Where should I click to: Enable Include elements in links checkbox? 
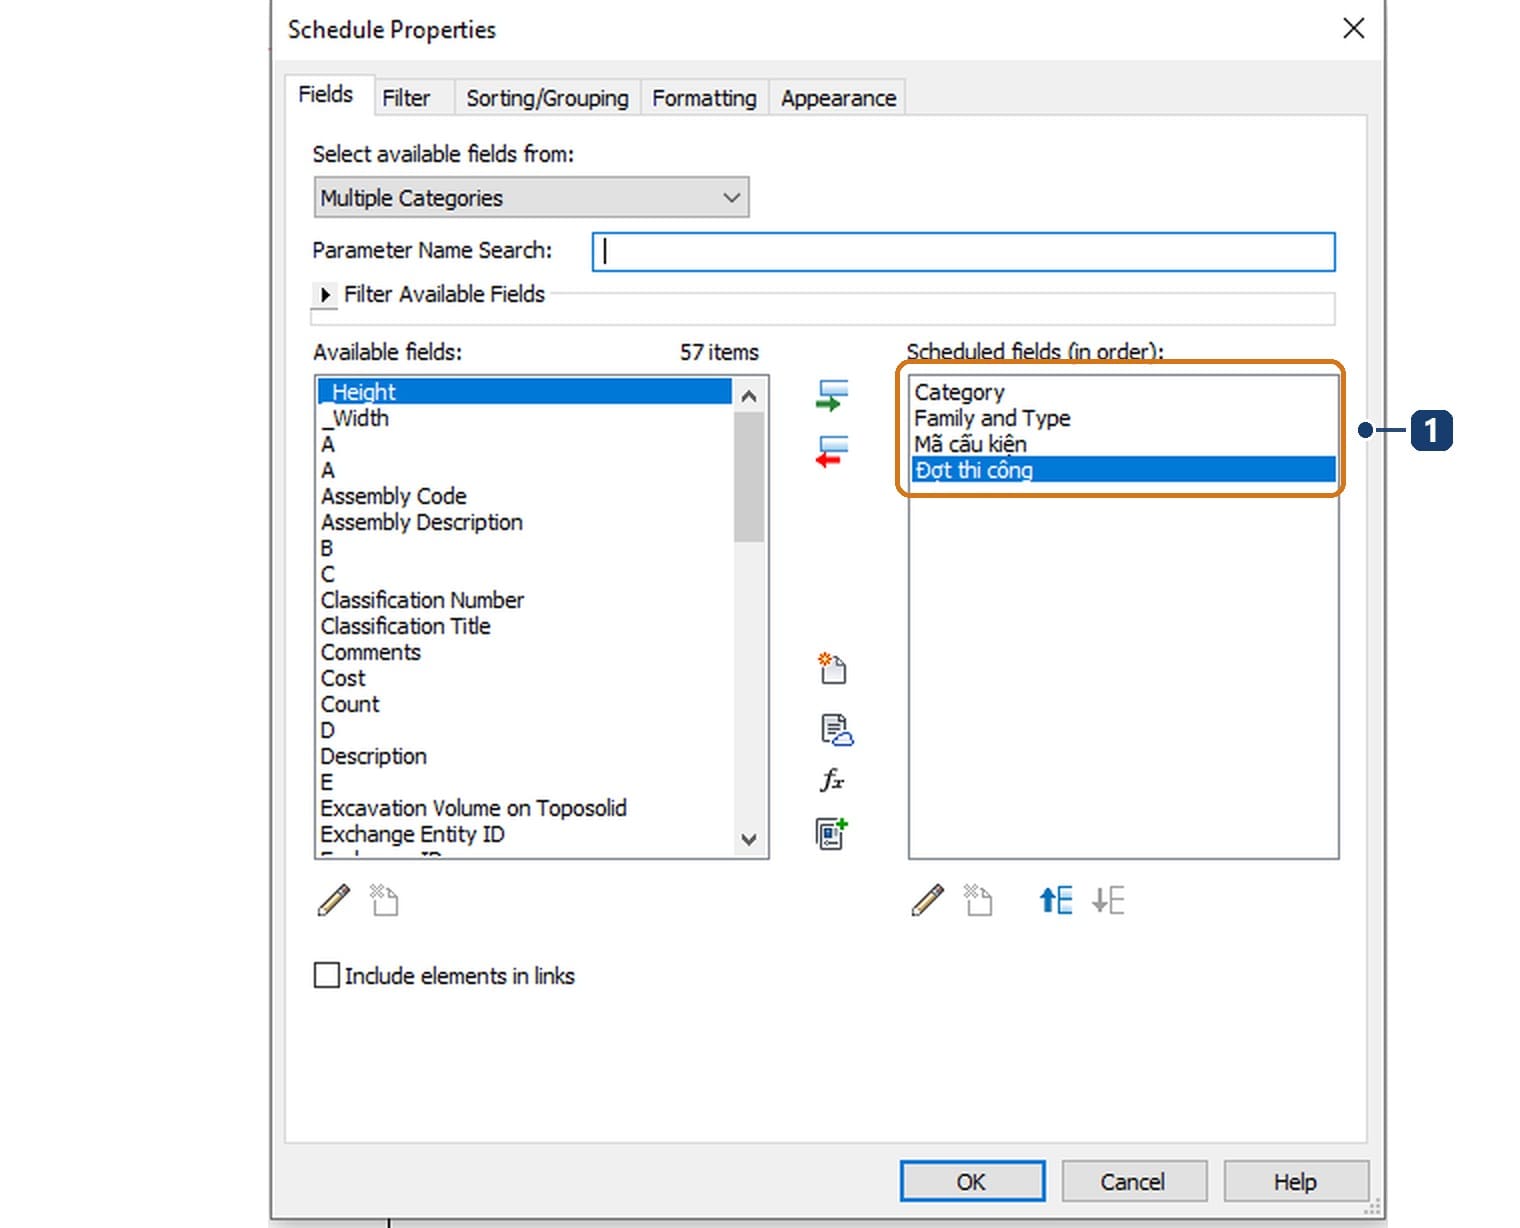tap(327, 975)
